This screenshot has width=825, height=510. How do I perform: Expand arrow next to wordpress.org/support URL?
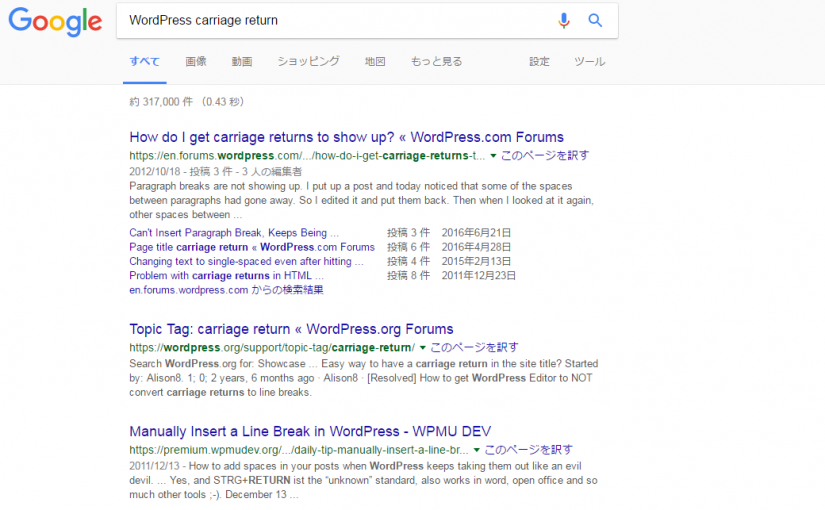[422, 348]
